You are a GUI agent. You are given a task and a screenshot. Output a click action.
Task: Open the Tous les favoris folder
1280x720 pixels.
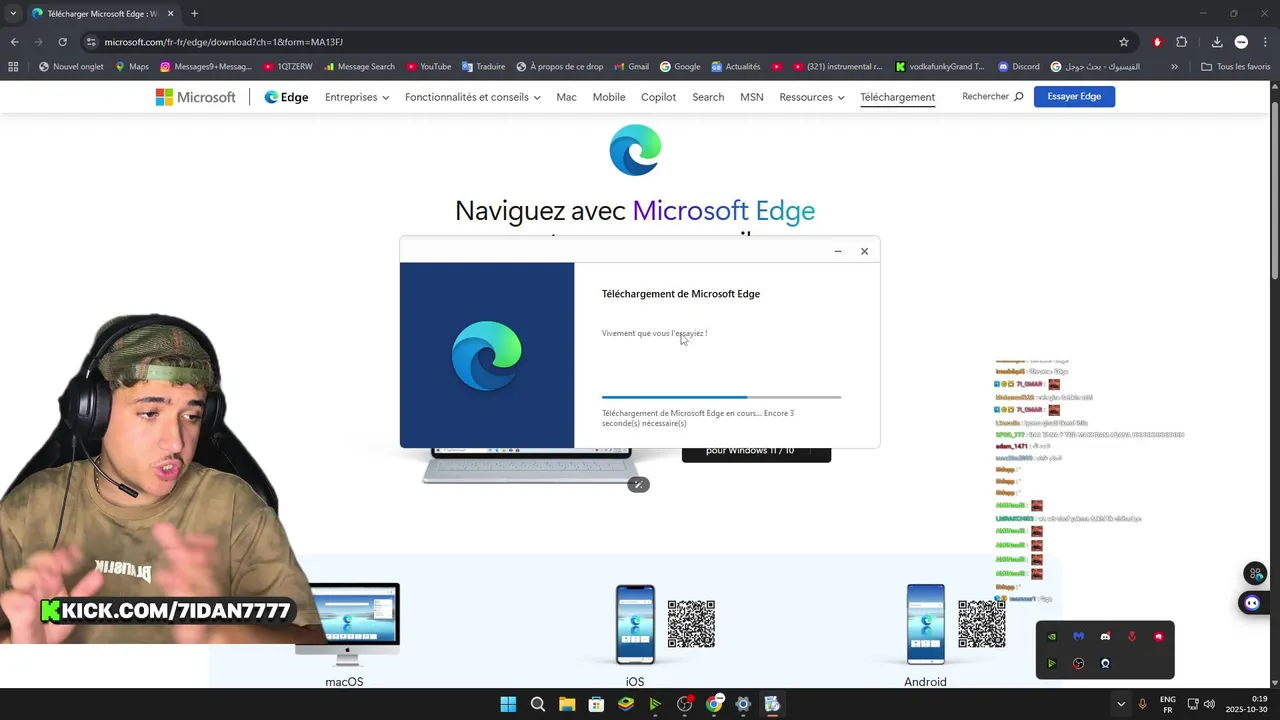1235,67
